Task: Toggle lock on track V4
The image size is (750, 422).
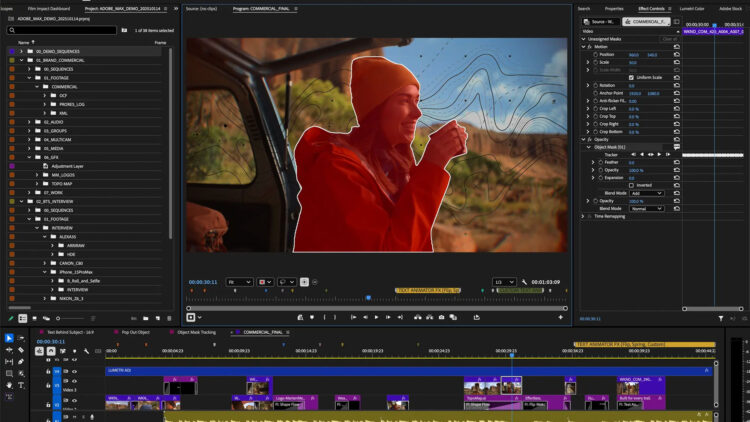Action: pos(48,371)
